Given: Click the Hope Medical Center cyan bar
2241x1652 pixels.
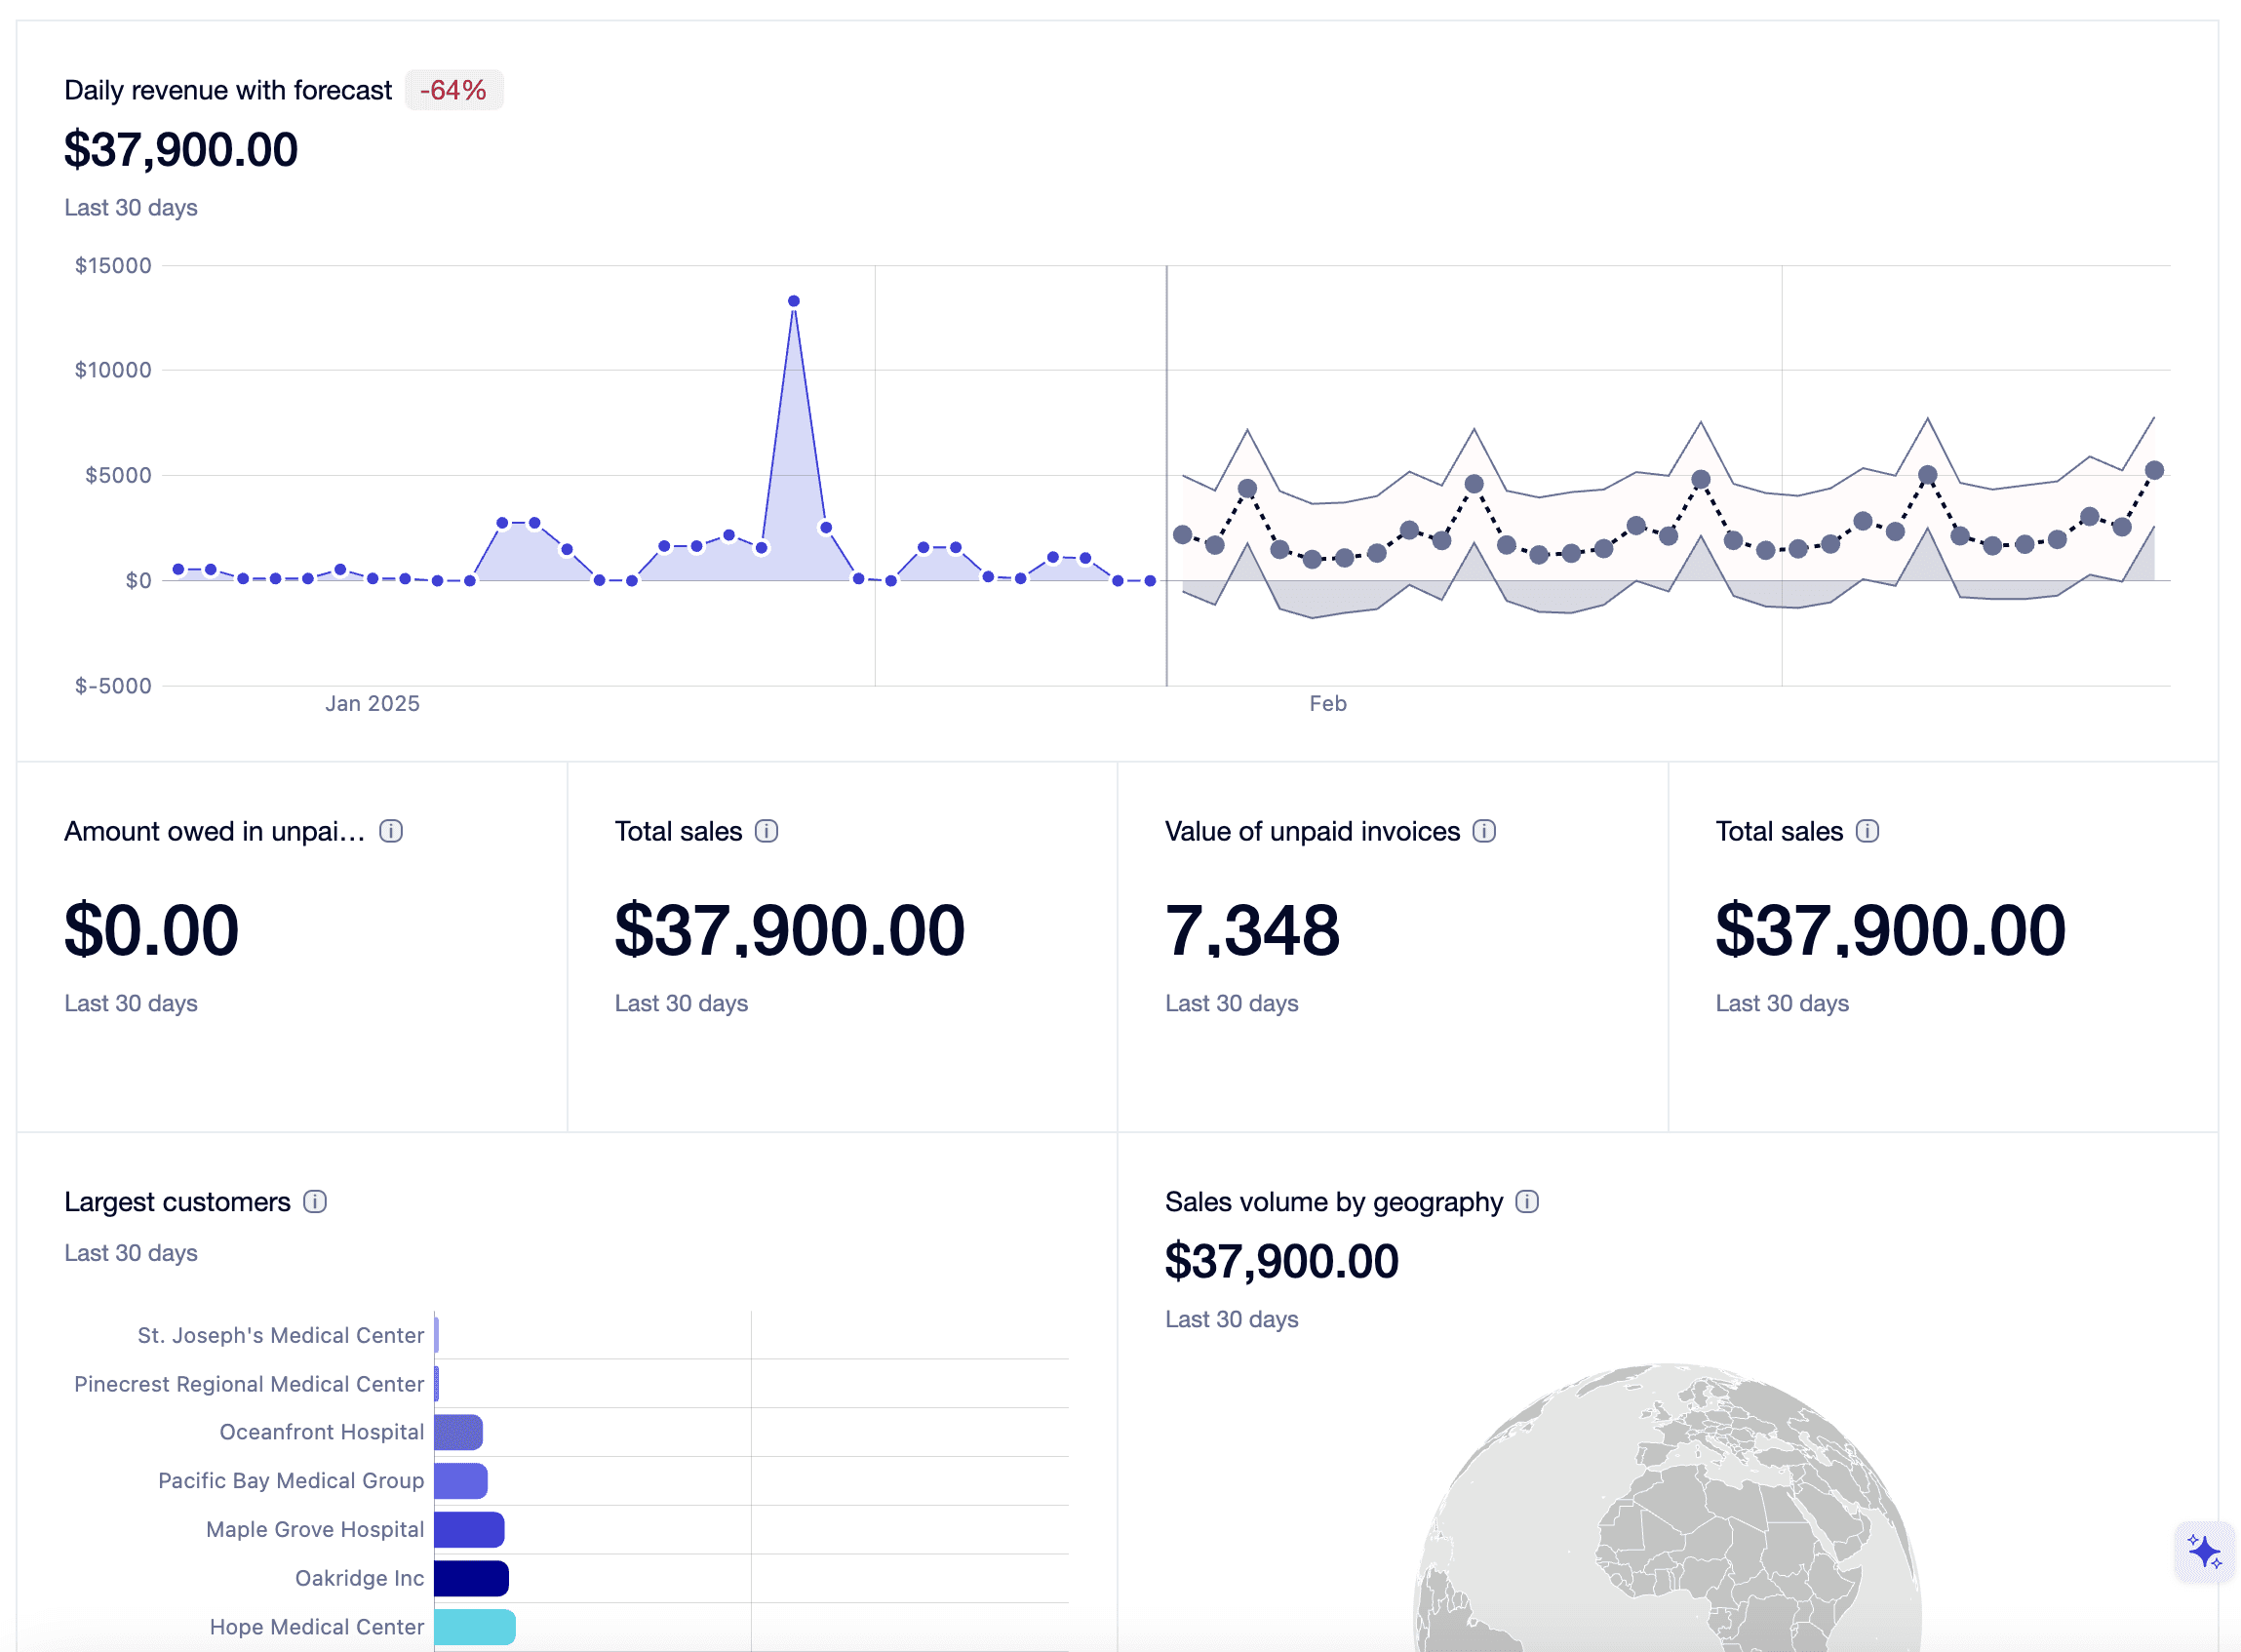Looking at the screenshot, I should point(474,1627).
